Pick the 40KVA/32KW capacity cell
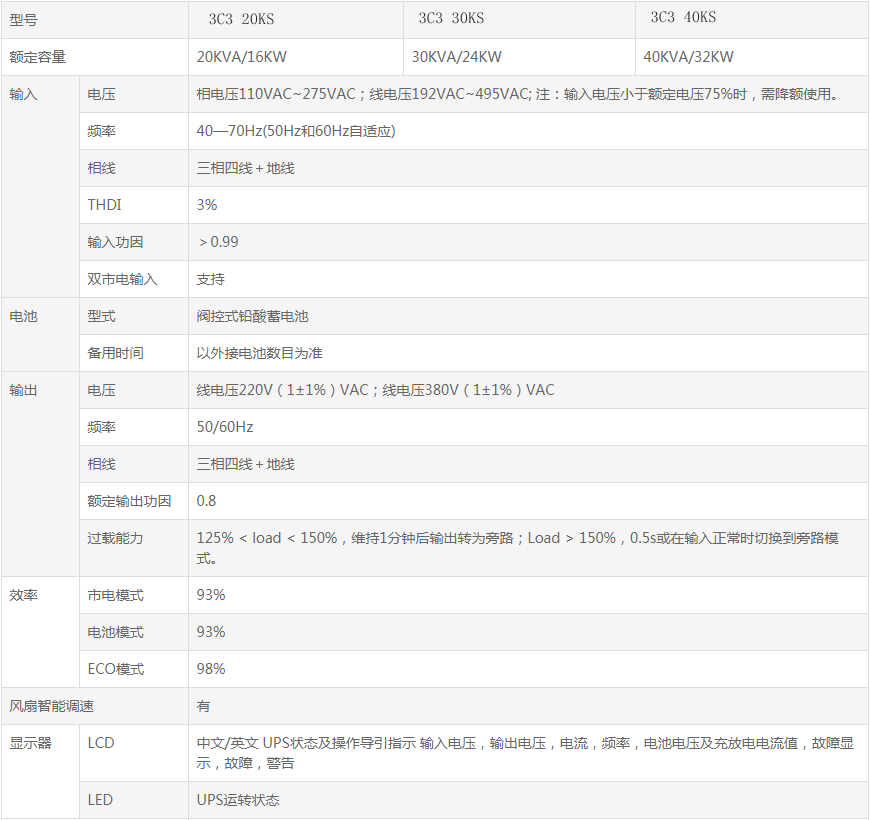The width and height of the screenshot is (870, 820). pyautogui.click(x=689, y=57)
